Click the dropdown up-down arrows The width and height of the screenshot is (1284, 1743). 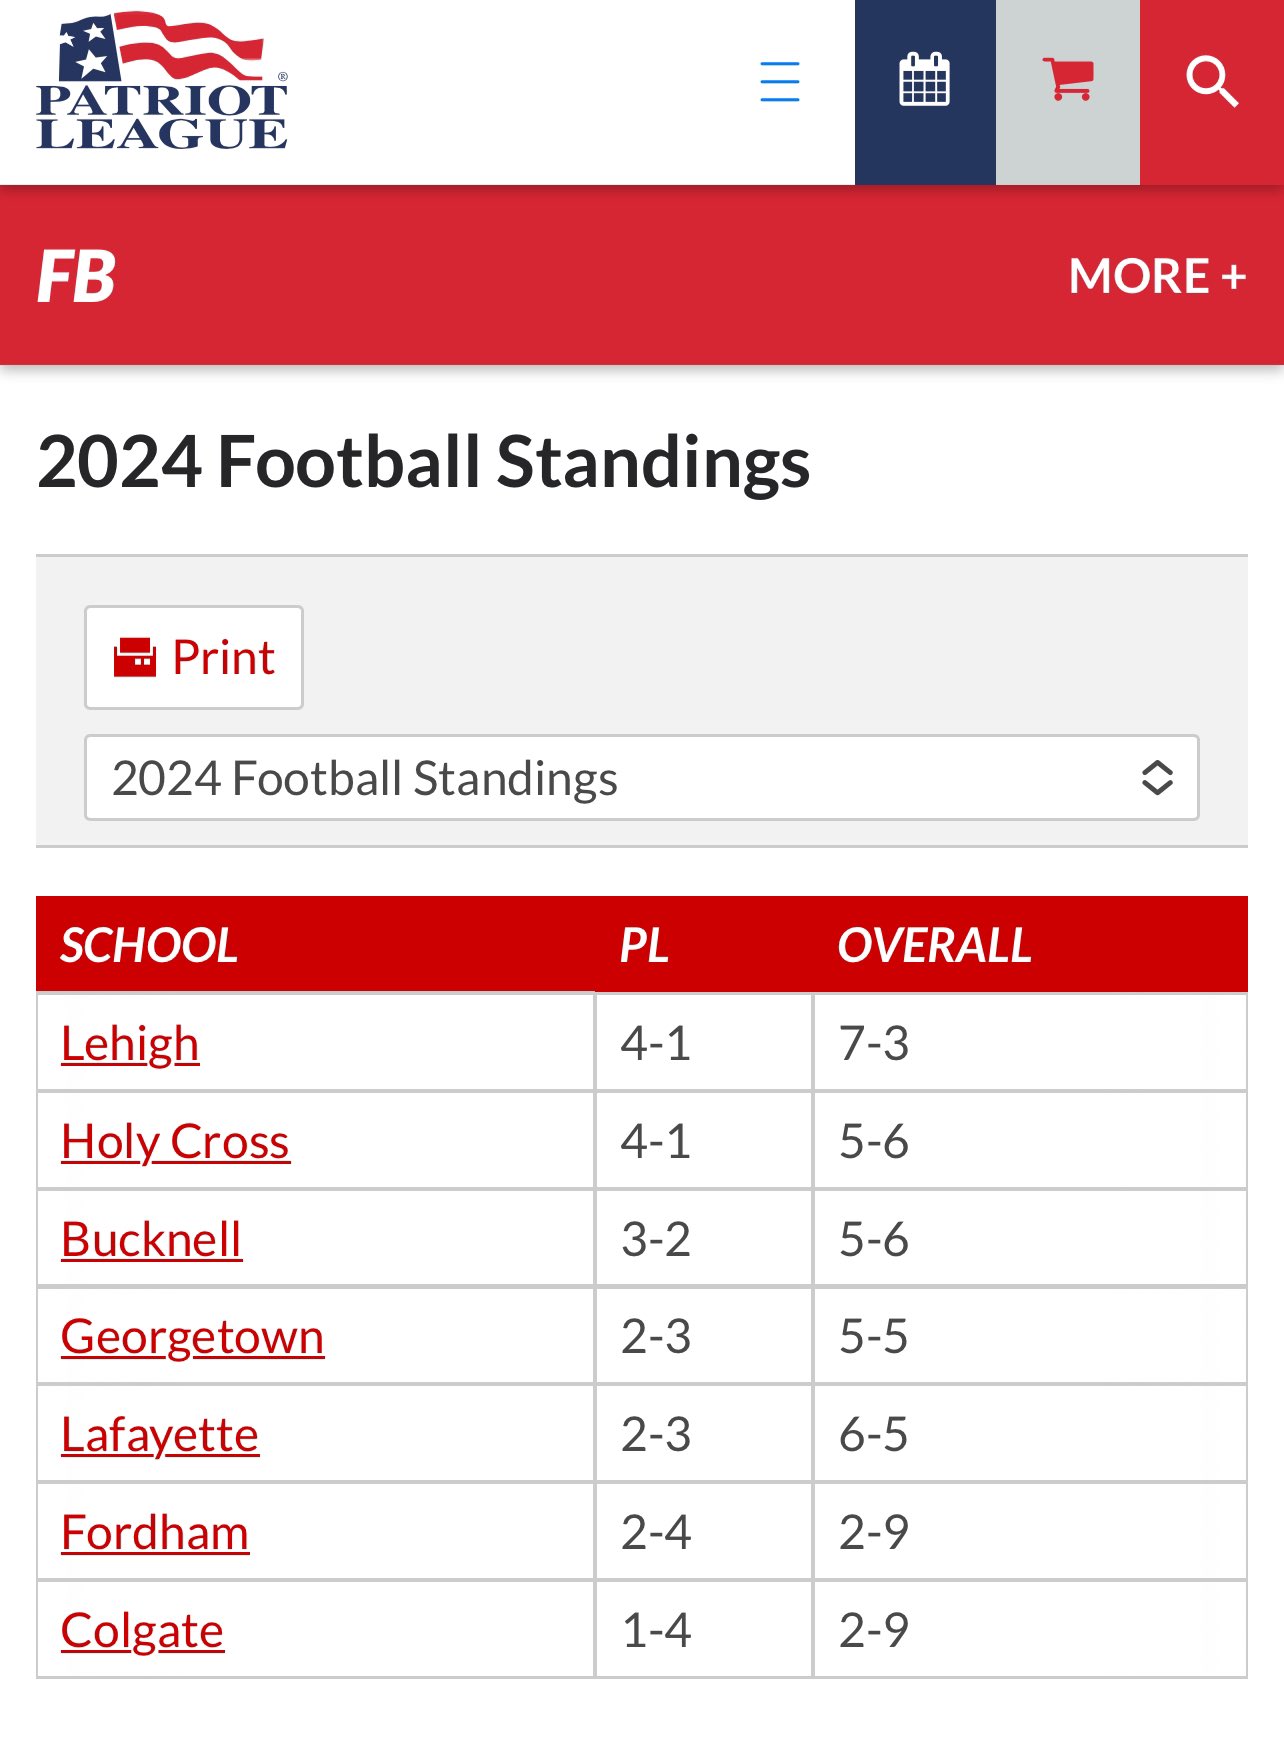pos(1157,778)
